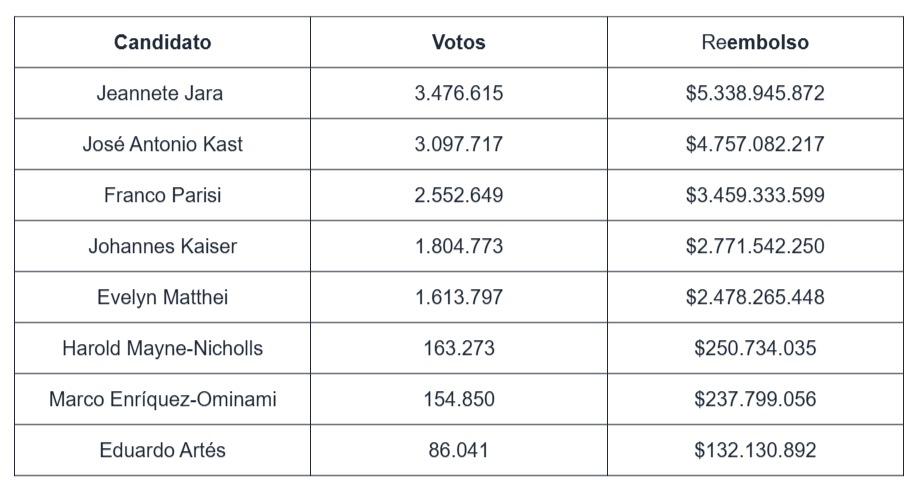The height and width of the screenshot is (484, 912).
Task: Click the $132.130.892 reimbursement amount
Action: coord(755,450)
